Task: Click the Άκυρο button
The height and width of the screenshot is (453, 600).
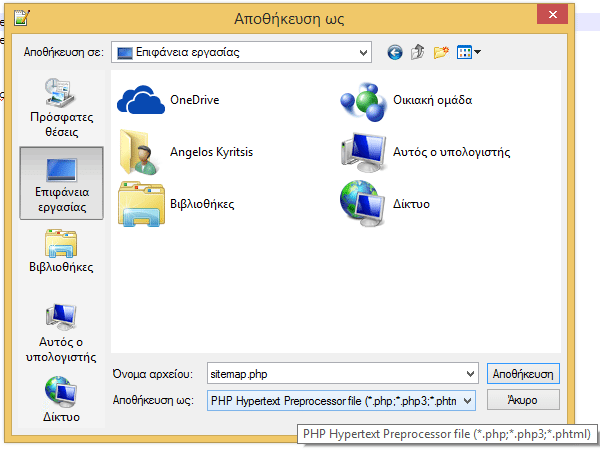Action: [523, 400]
